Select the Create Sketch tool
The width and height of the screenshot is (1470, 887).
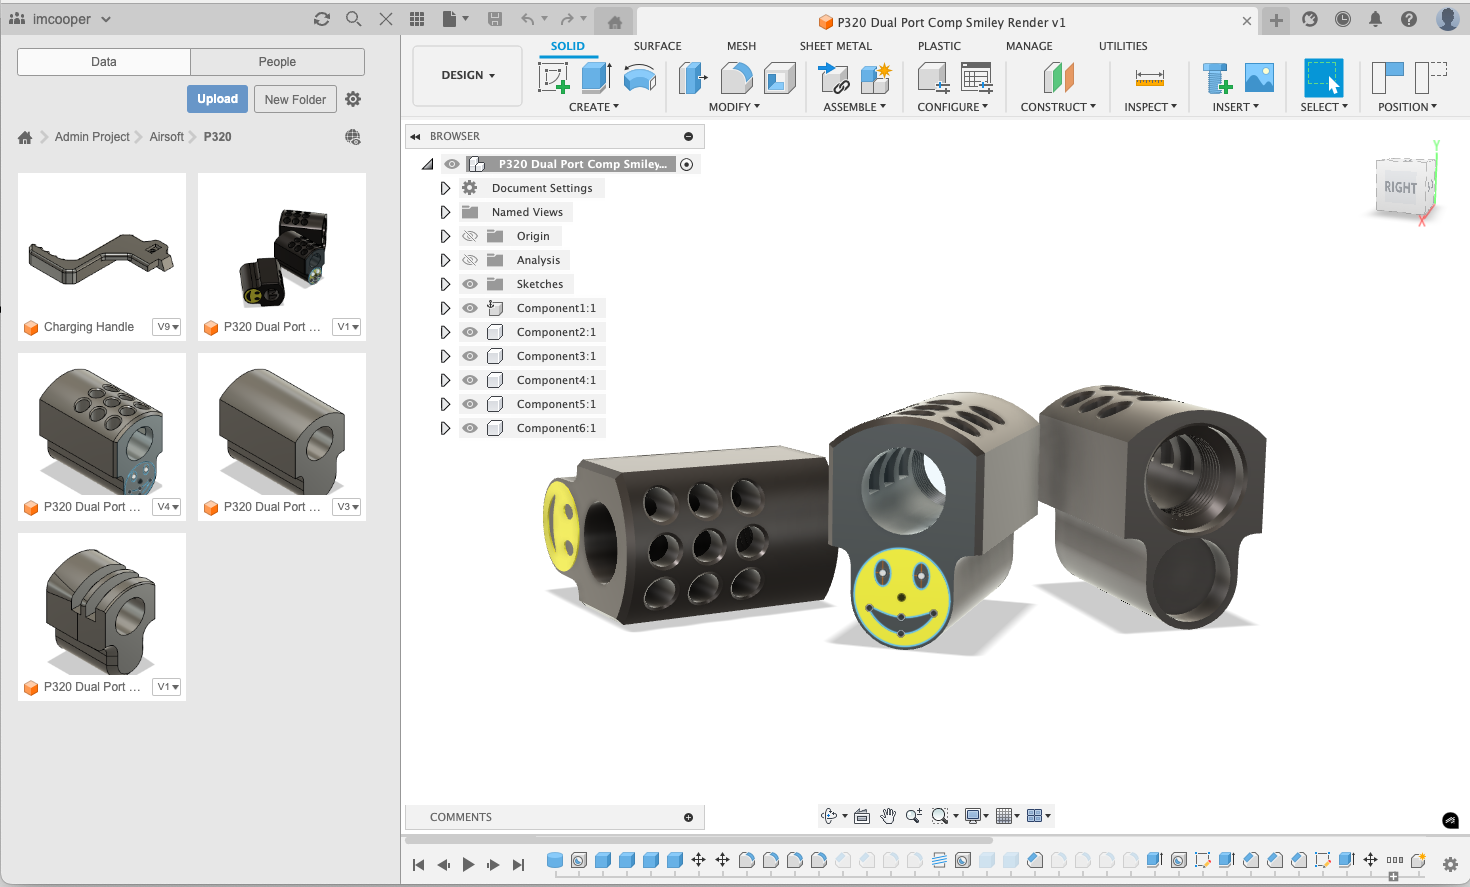click(x=553, y=78)
